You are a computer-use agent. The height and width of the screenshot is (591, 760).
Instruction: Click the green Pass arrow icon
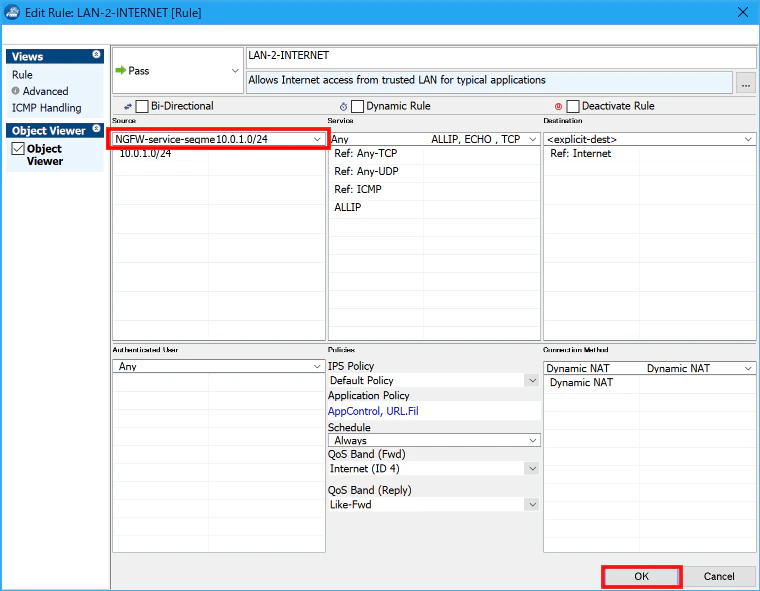120,70
